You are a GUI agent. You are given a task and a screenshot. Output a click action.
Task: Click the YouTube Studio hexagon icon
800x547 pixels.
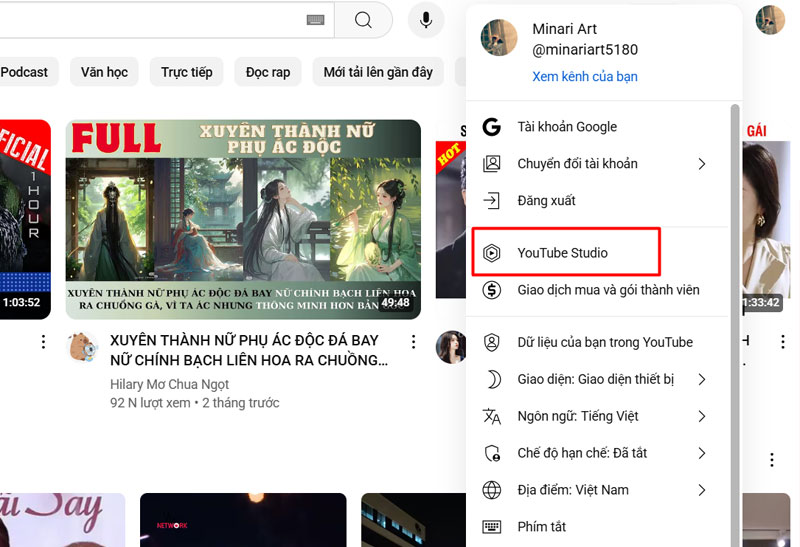coord(492,253)
